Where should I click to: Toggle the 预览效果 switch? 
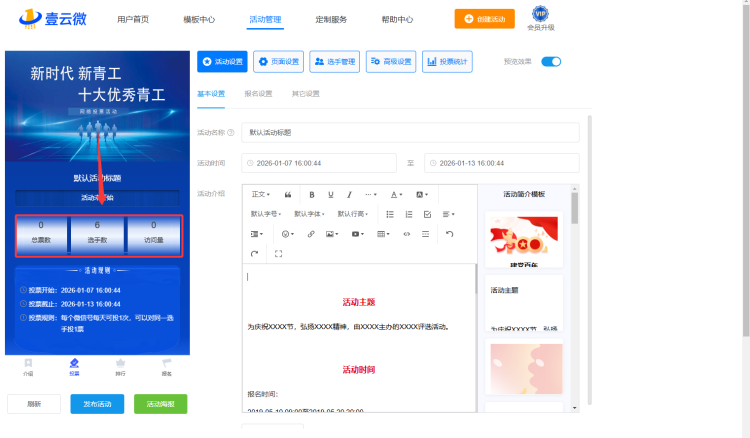coord(551,62)
